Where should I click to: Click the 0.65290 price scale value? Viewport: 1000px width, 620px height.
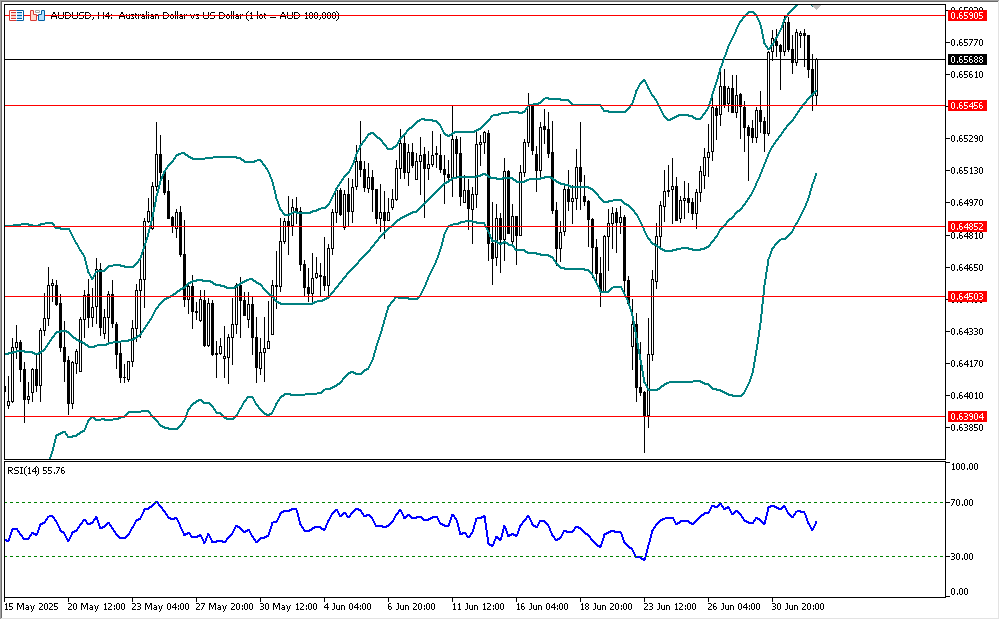(x=967, y=138)
